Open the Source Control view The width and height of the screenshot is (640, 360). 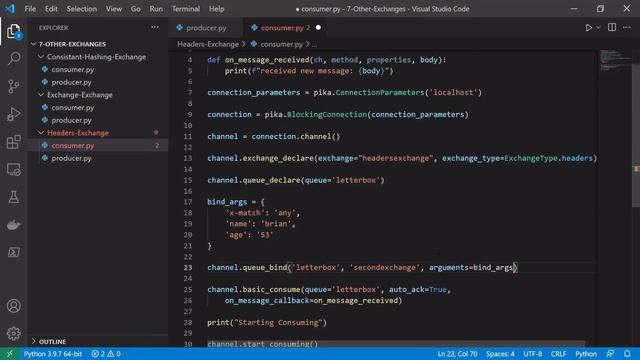click(13, 86)
